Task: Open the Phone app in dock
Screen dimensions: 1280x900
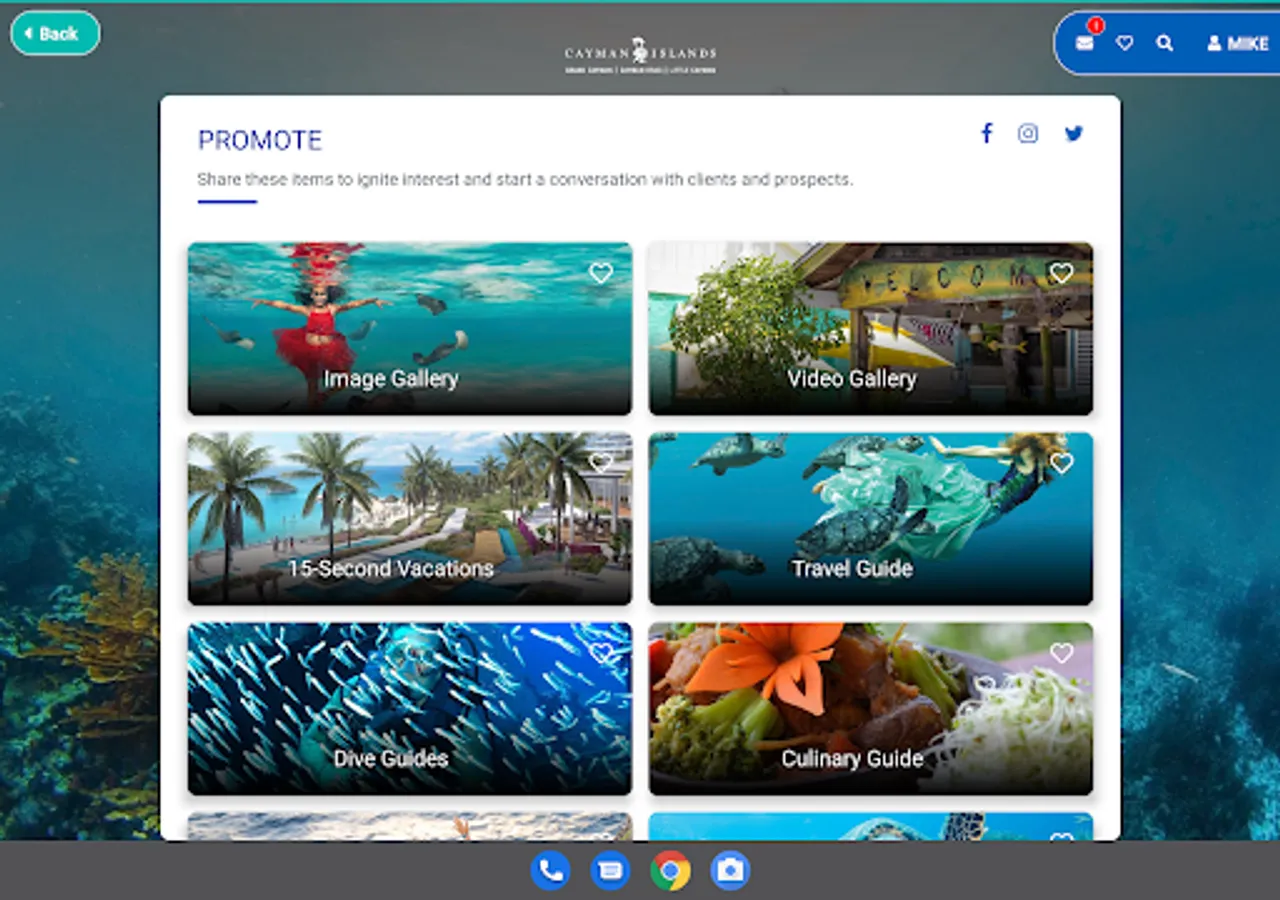Action: tap(550, 871)
